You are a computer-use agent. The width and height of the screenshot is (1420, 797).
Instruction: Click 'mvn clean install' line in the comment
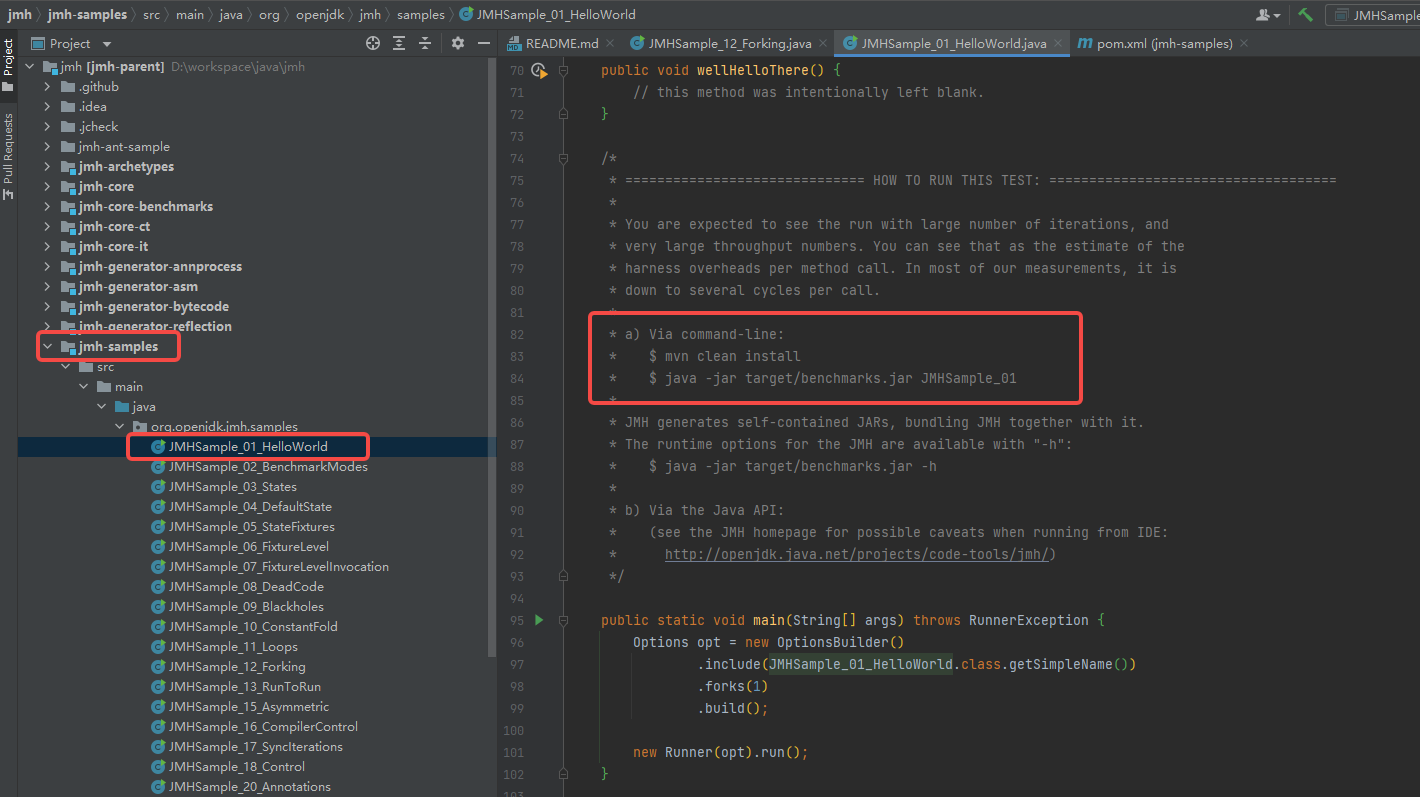click(724, 356)
